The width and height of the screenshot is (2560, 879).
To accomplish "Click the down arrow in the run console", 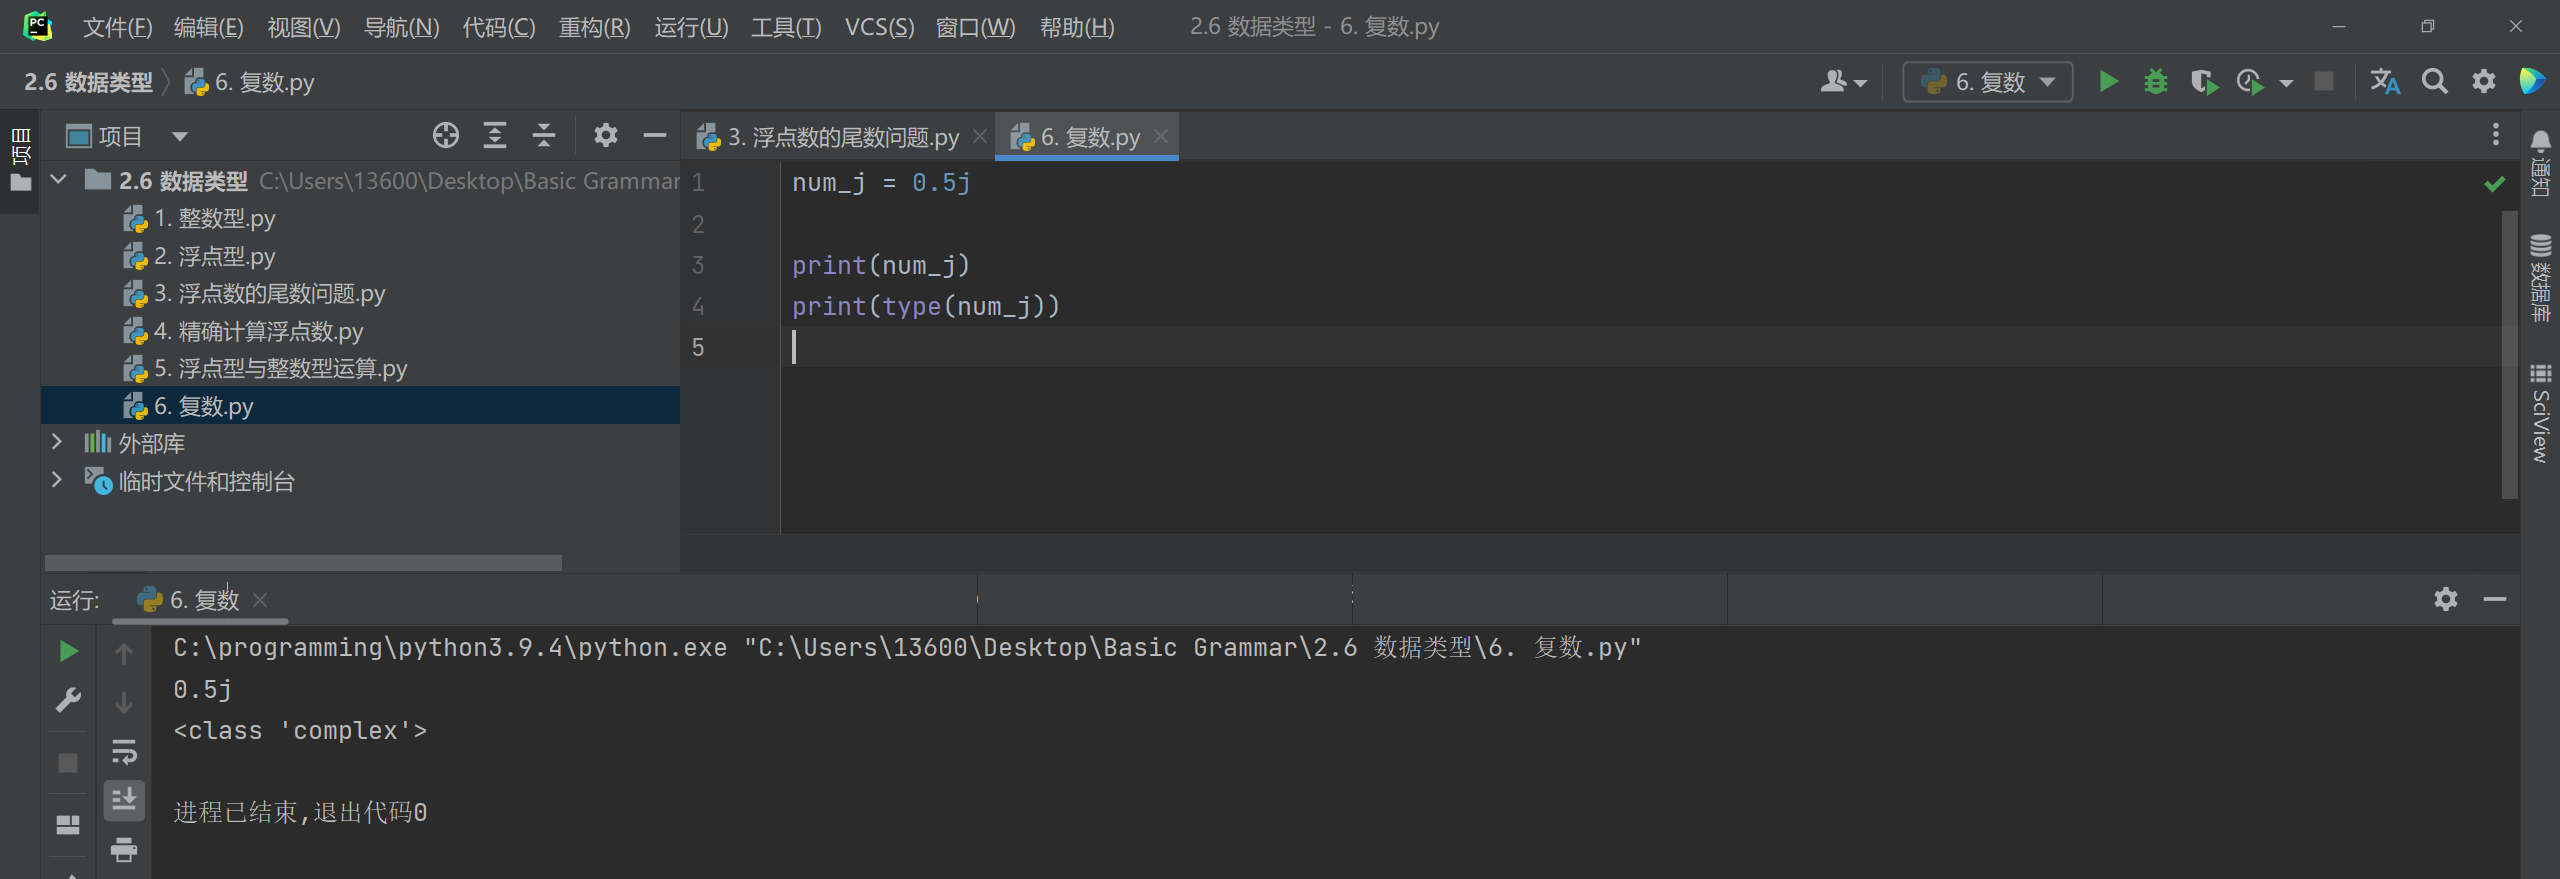I will pyautogui.click(x=124, y=702).
